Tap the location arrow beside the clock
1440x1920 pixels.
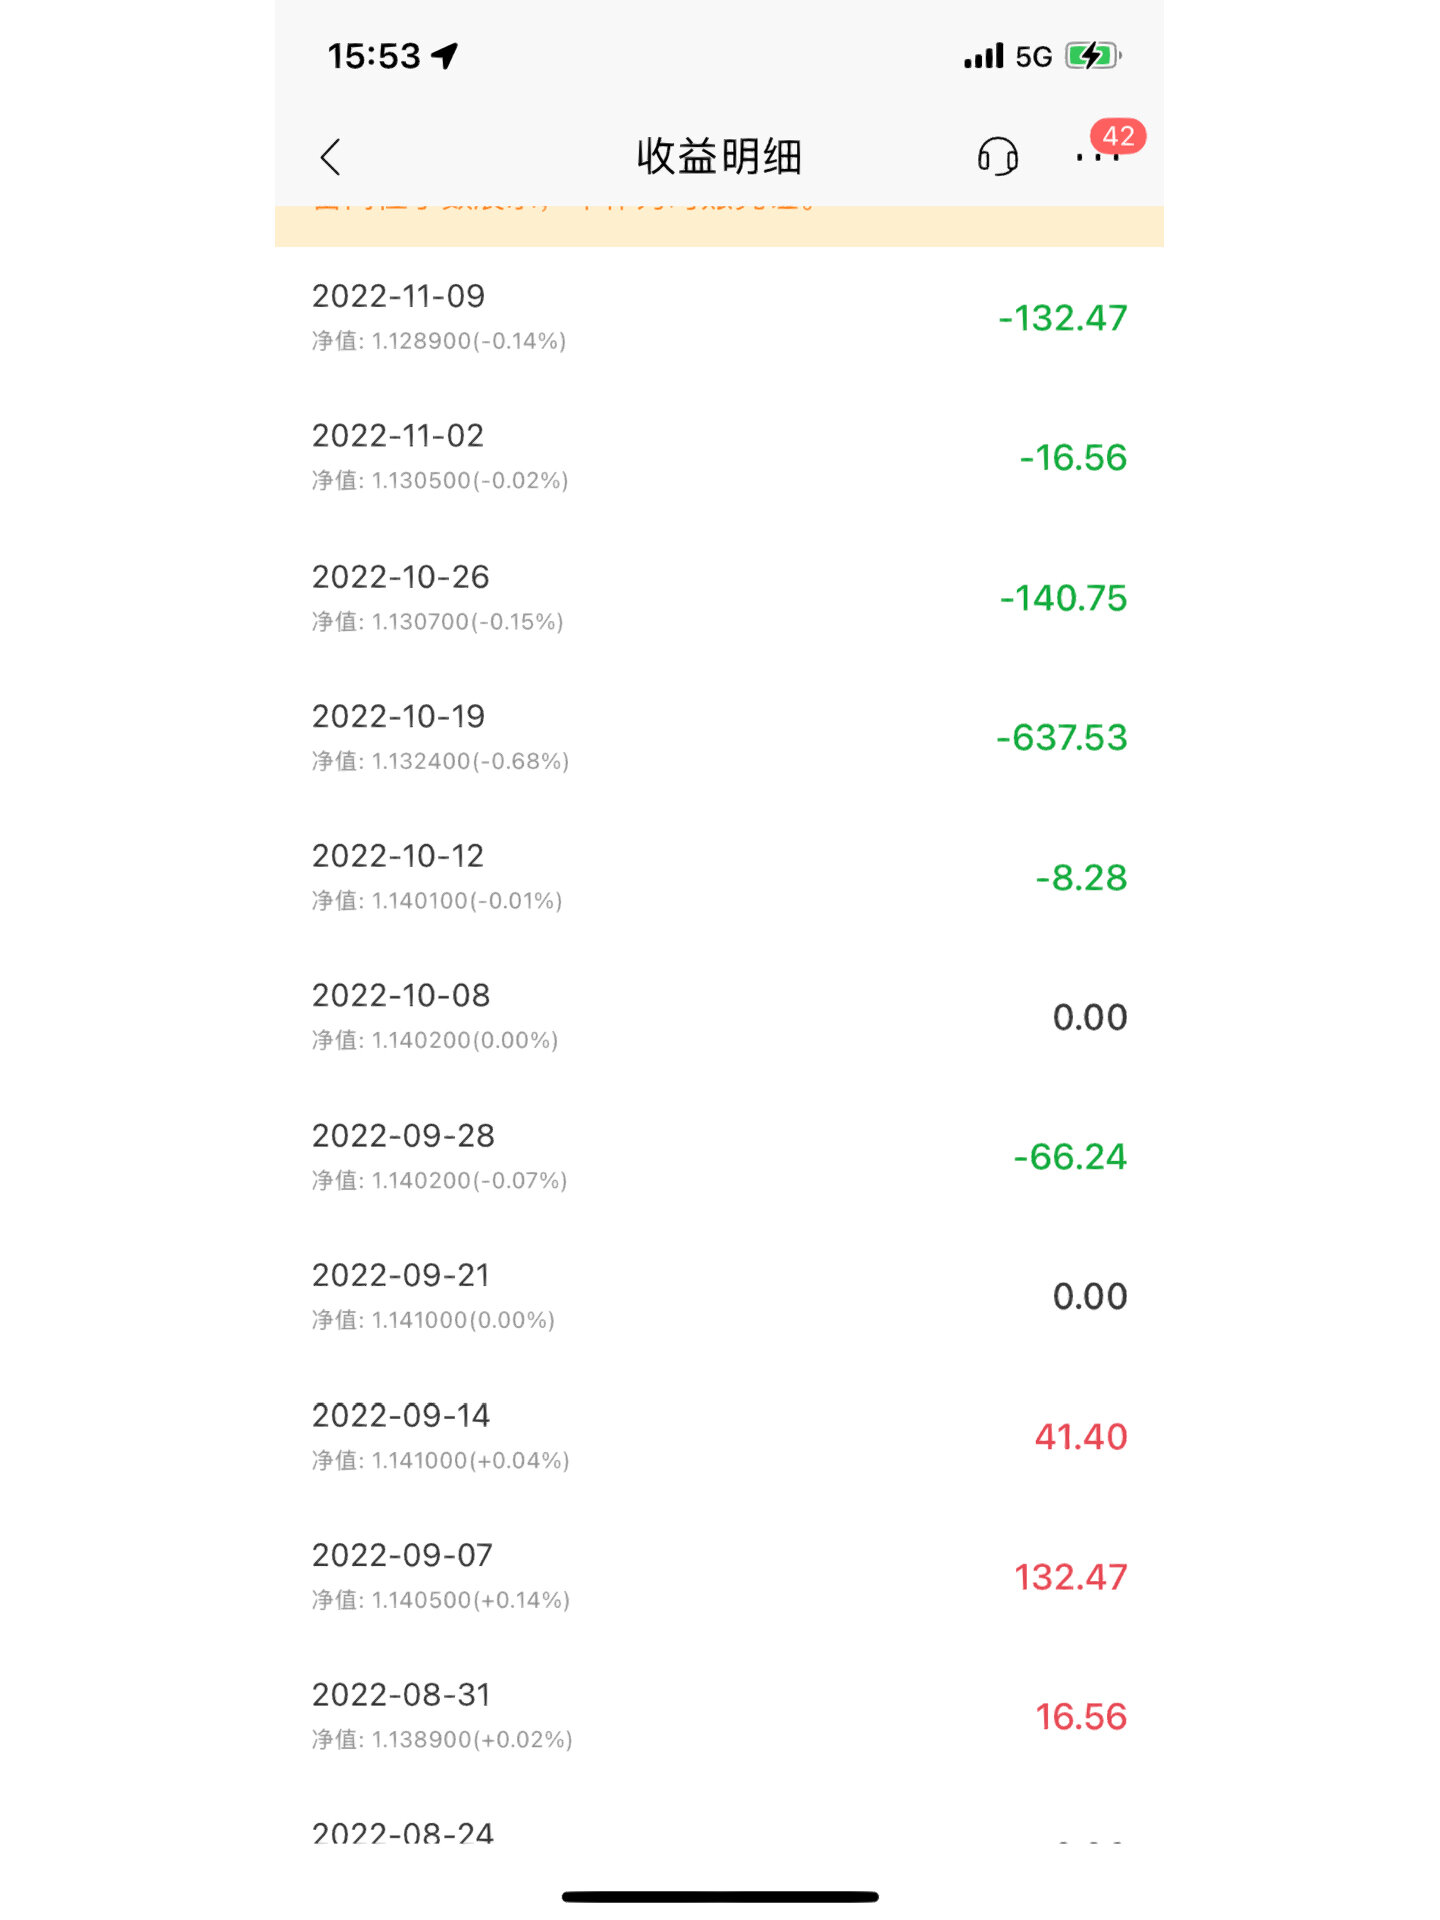click(445, 56)
